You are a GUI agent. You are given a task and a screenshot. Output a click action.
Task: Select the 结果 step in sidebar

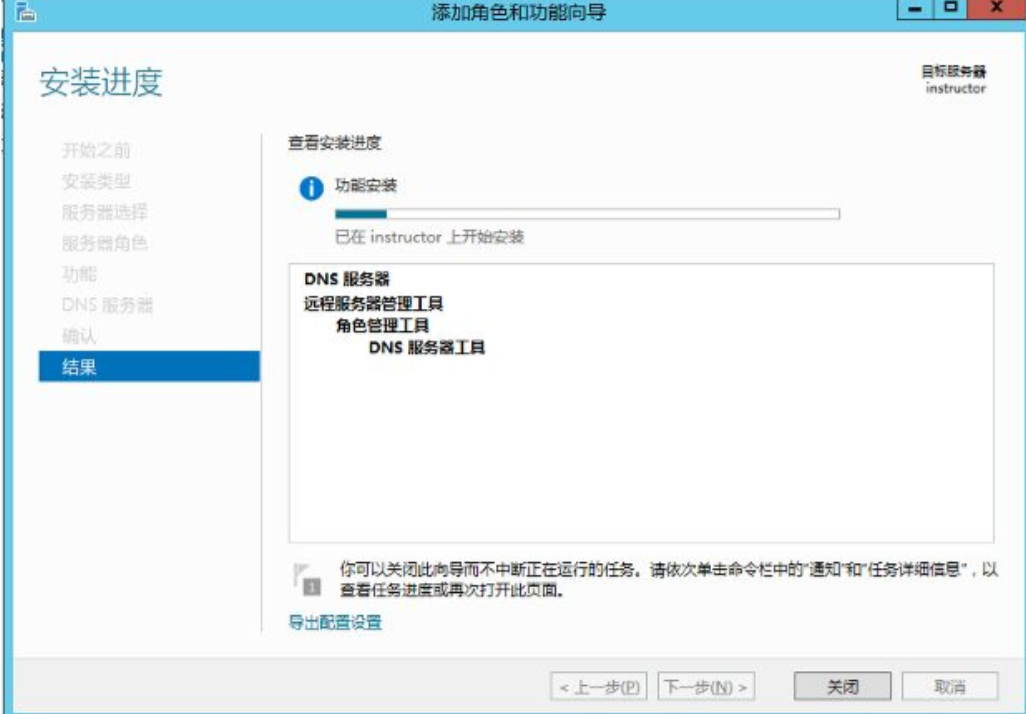(x=149, y=366)
